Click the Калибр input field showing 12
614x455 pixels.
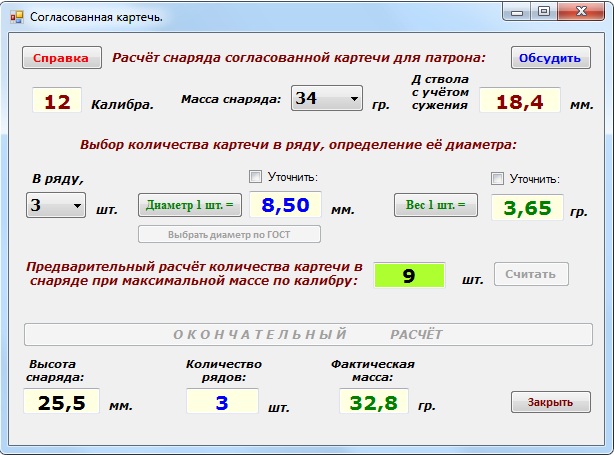click(57, 101)
